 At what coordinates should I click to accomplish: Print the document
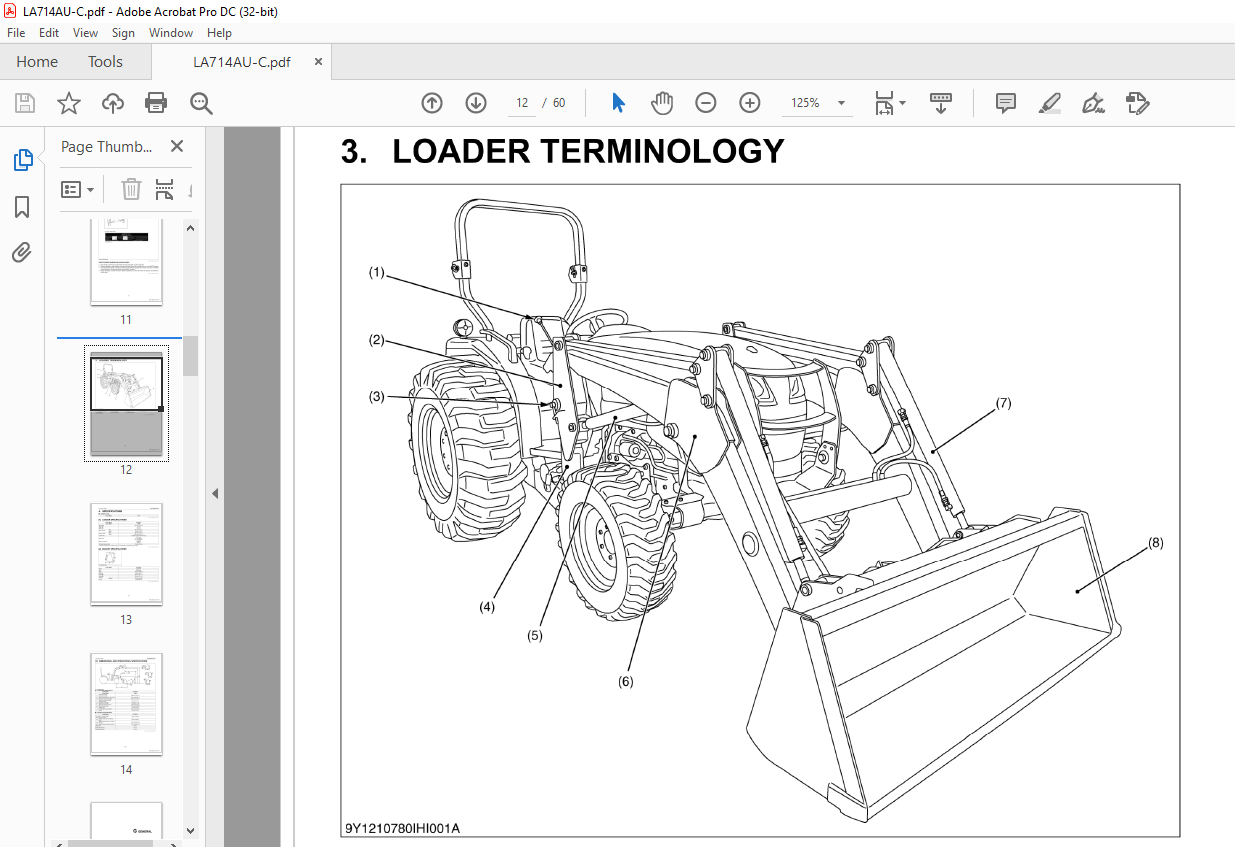156,103
